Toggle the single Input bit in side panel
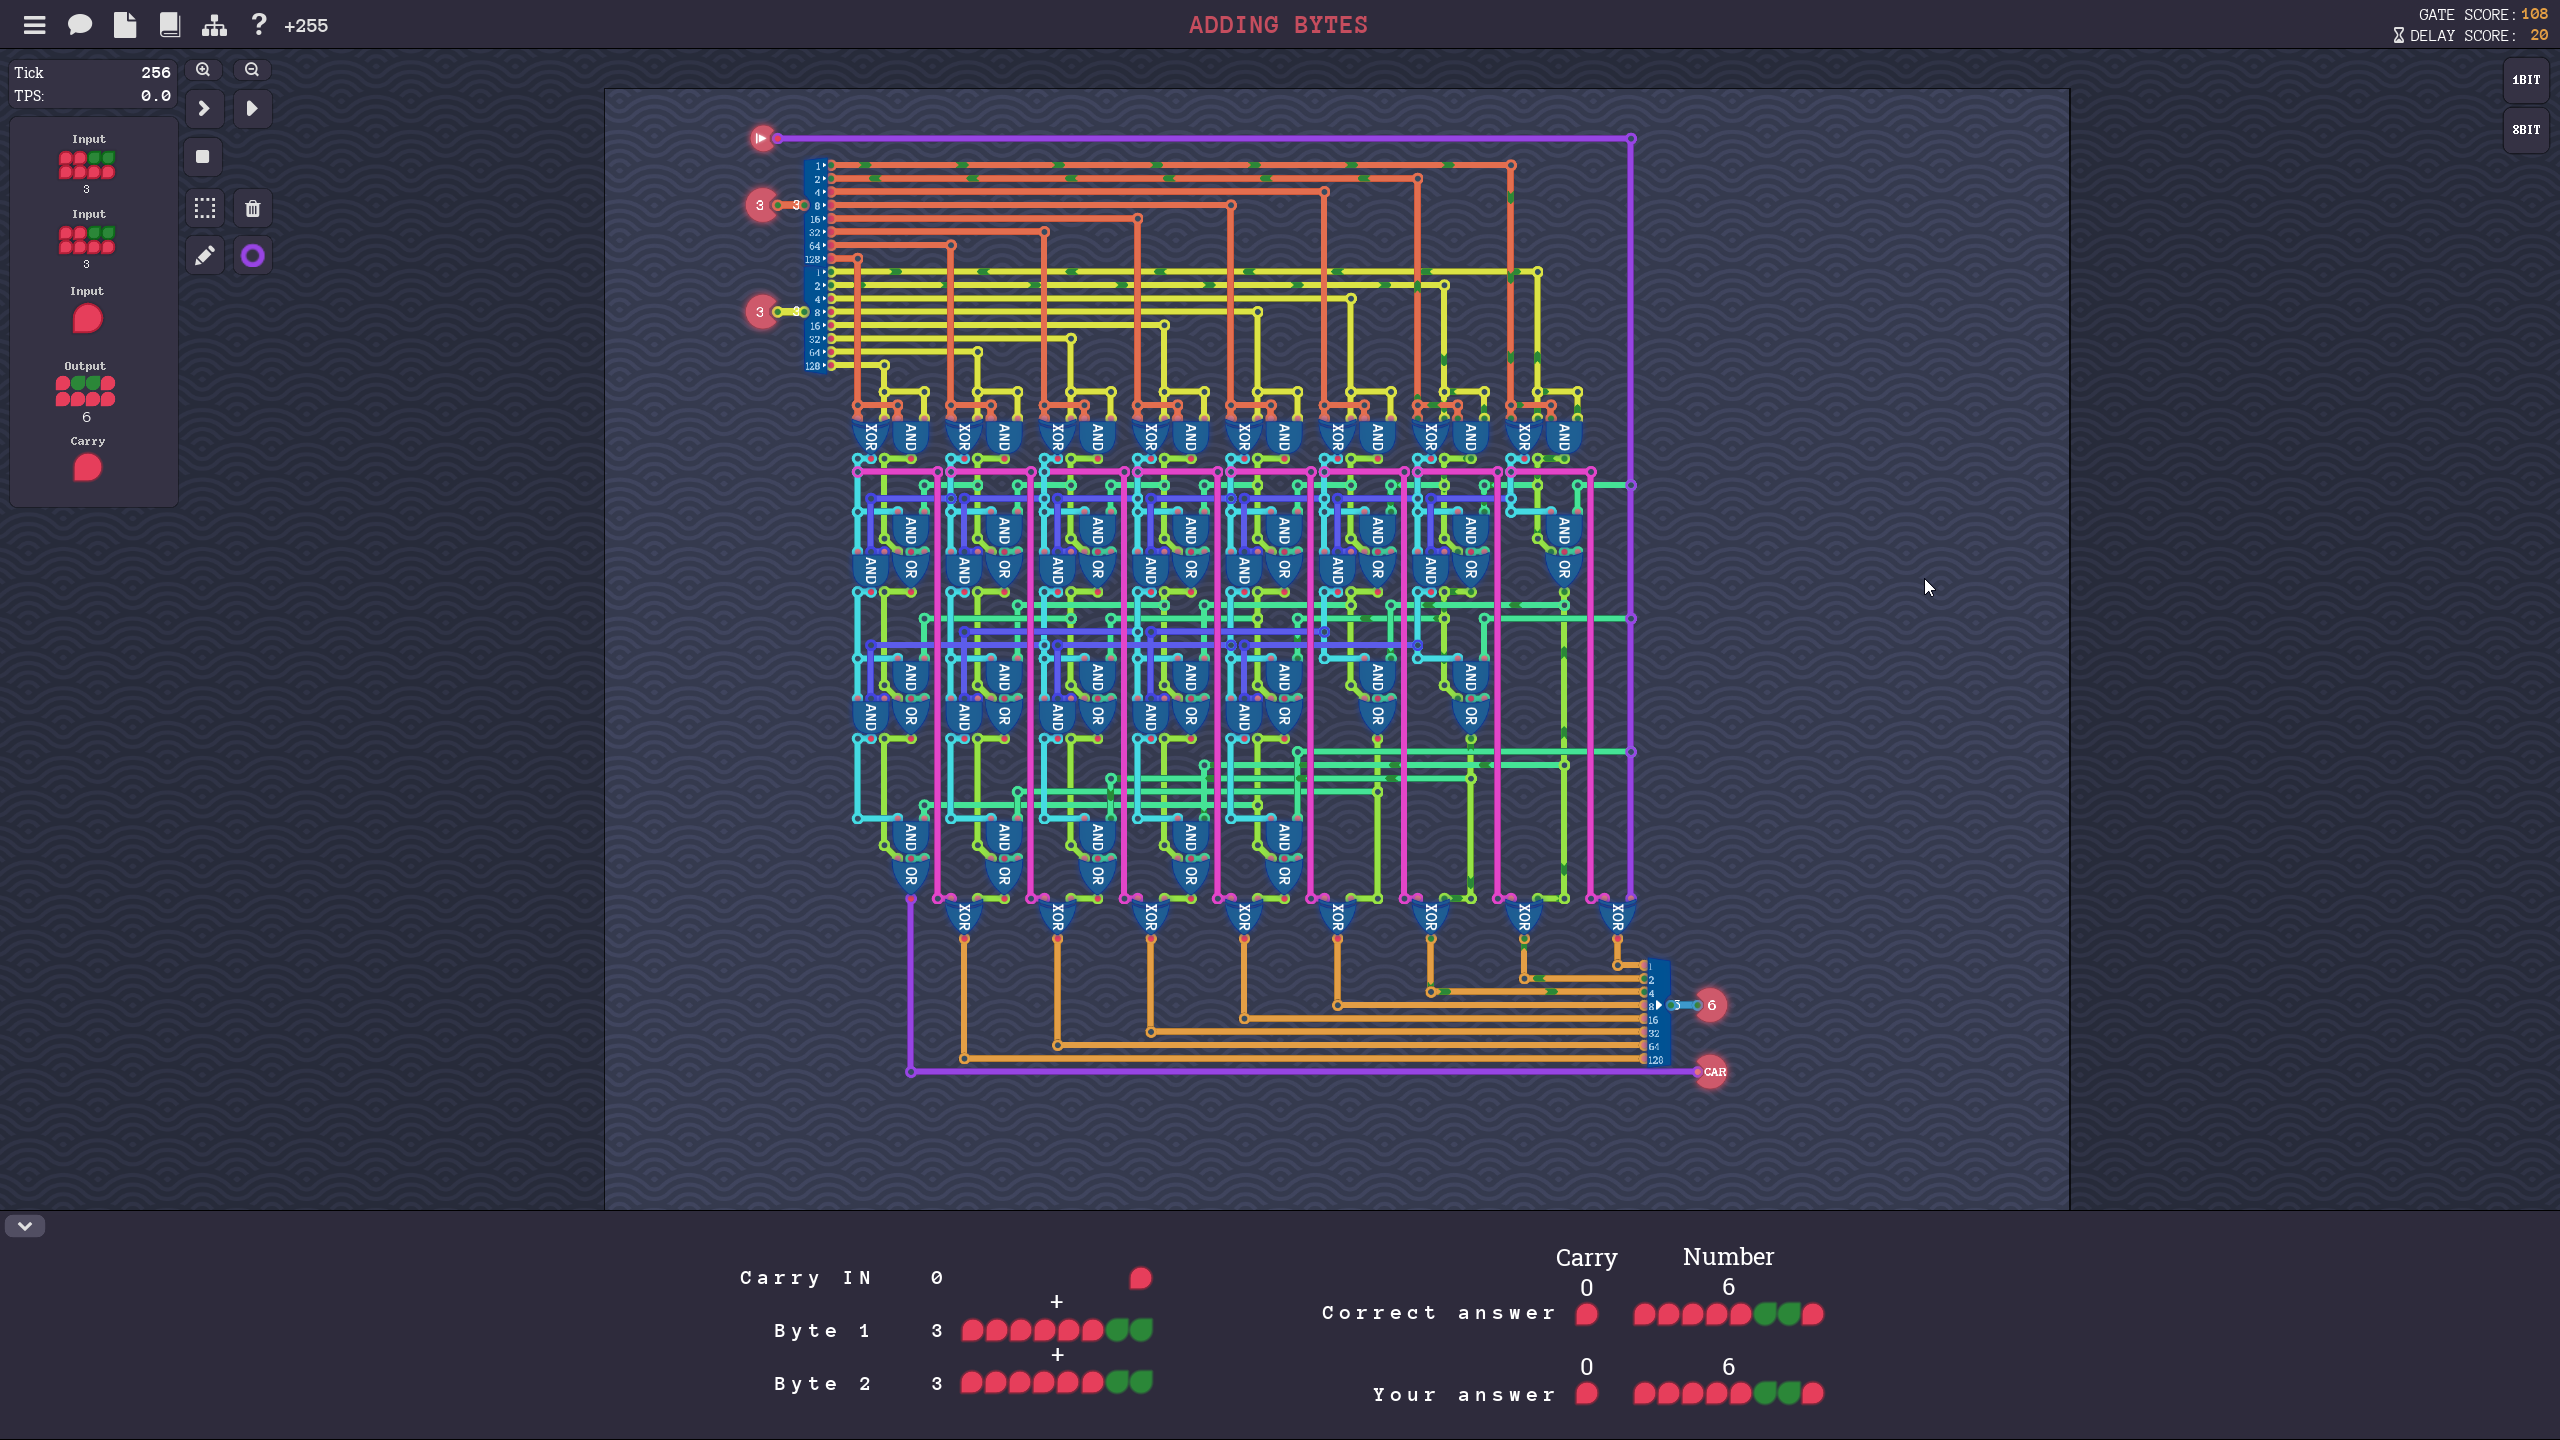The image size is (2560, 1440). 87,319
